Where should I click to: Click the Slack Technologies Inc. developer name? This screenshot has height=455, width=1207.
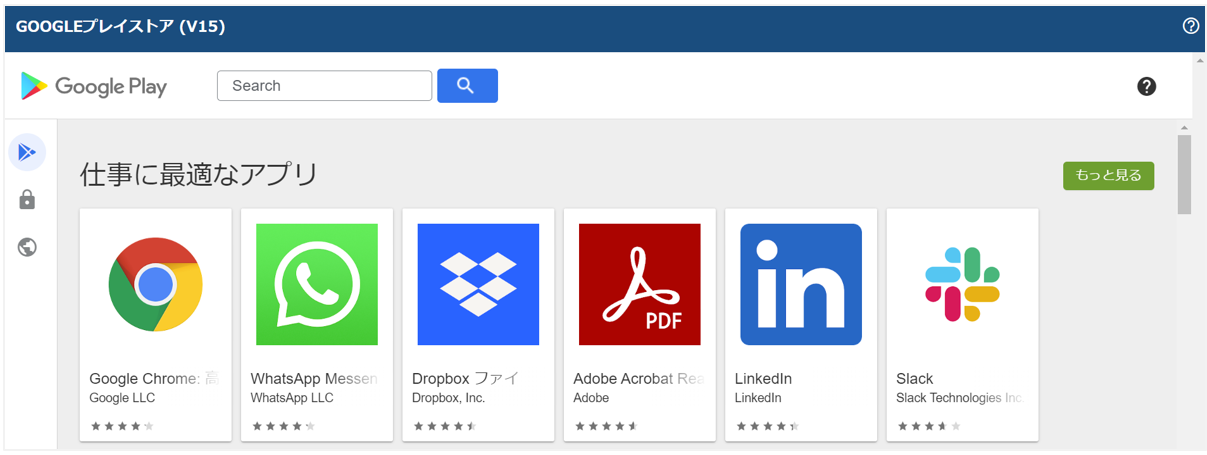tap(960, 398)
